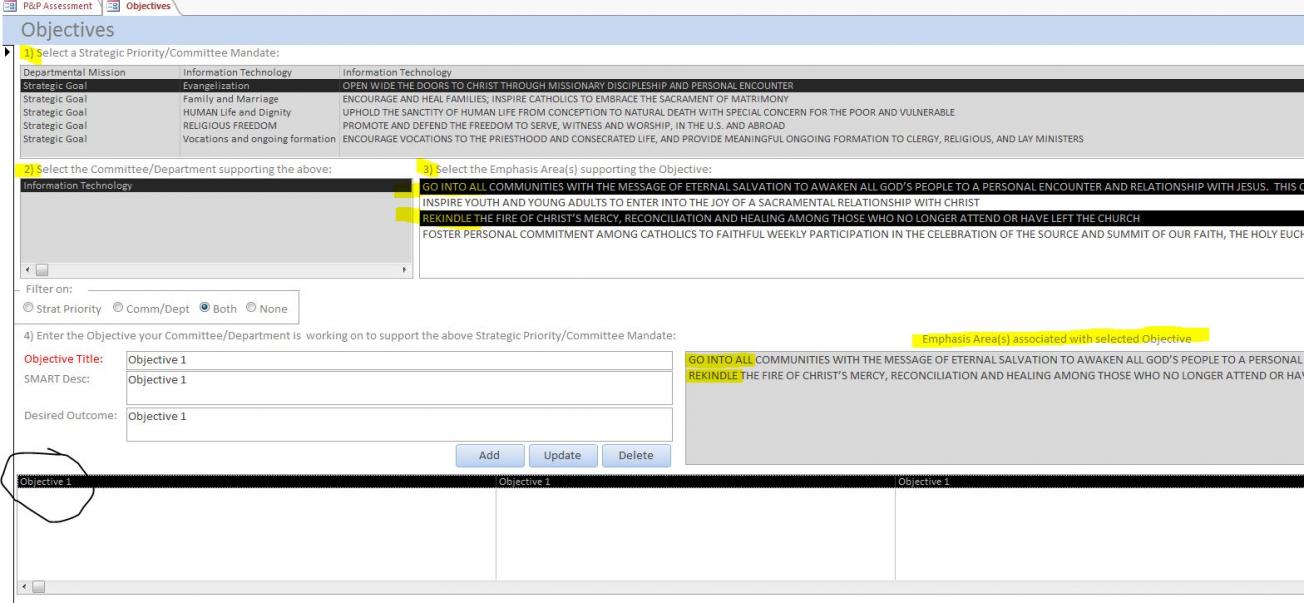This screenshot has height=603, width=1304.
Task: Click the OPEN WIDE THE DOORS description cell
Action: (567, 86)
